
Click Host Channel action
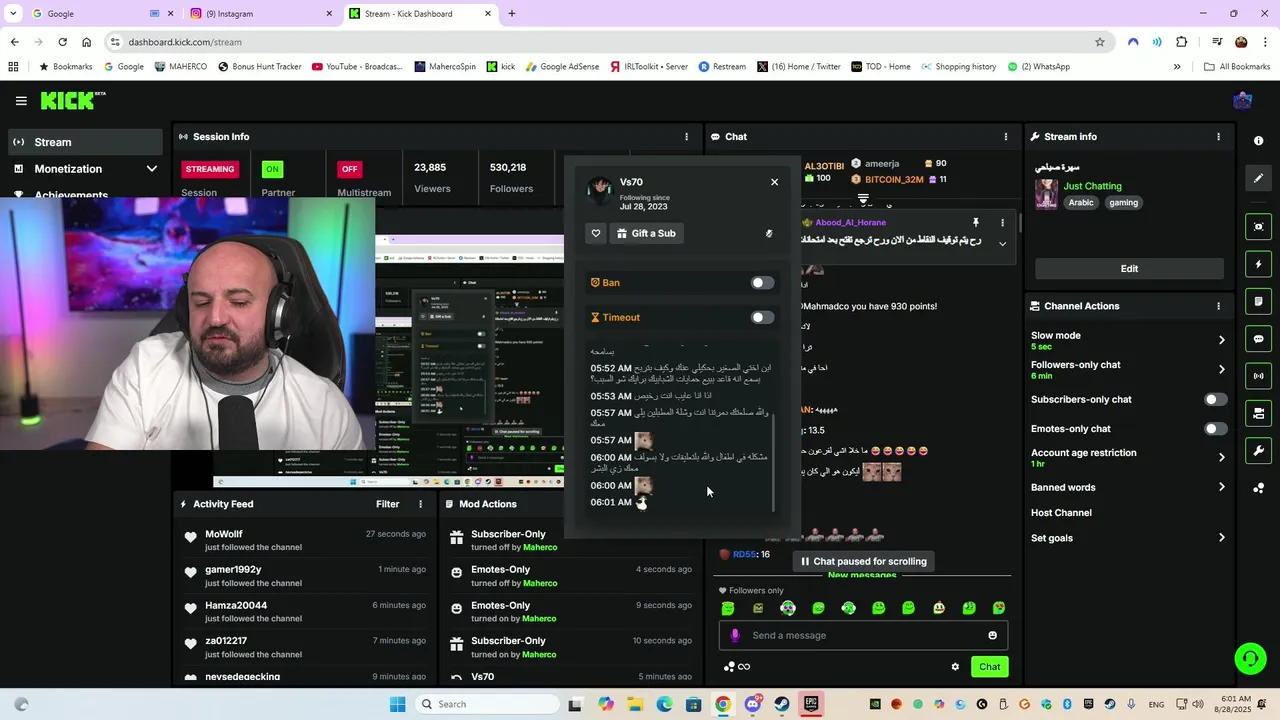tap(1061, 513)
